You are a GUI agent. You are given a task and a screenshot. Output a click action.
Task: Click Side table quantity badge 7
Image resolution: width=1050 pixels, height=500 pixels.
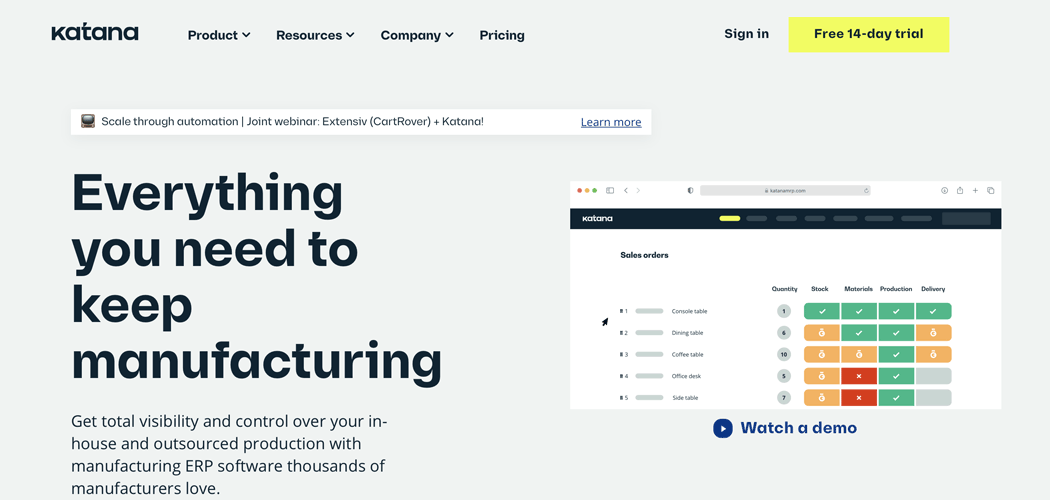[x=784, y=398]
